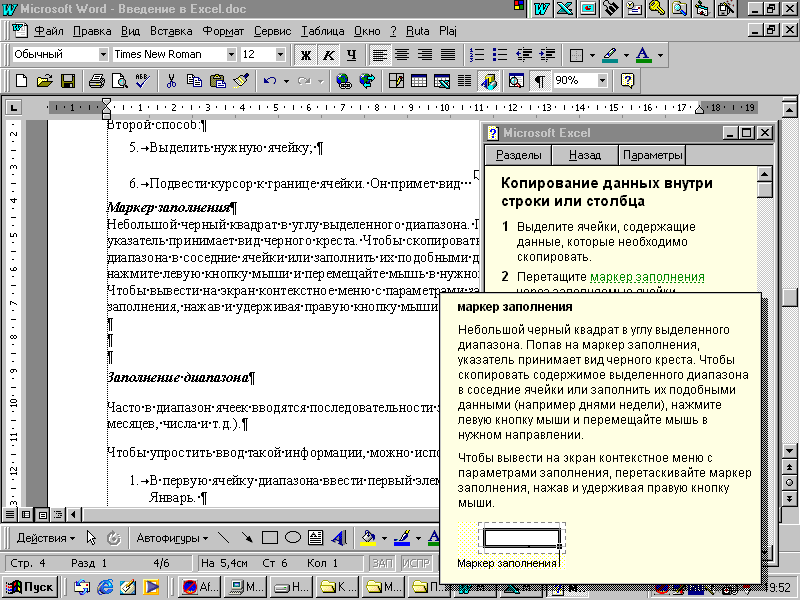
Task: Click the numbered list icon
Action: point(477,55)
